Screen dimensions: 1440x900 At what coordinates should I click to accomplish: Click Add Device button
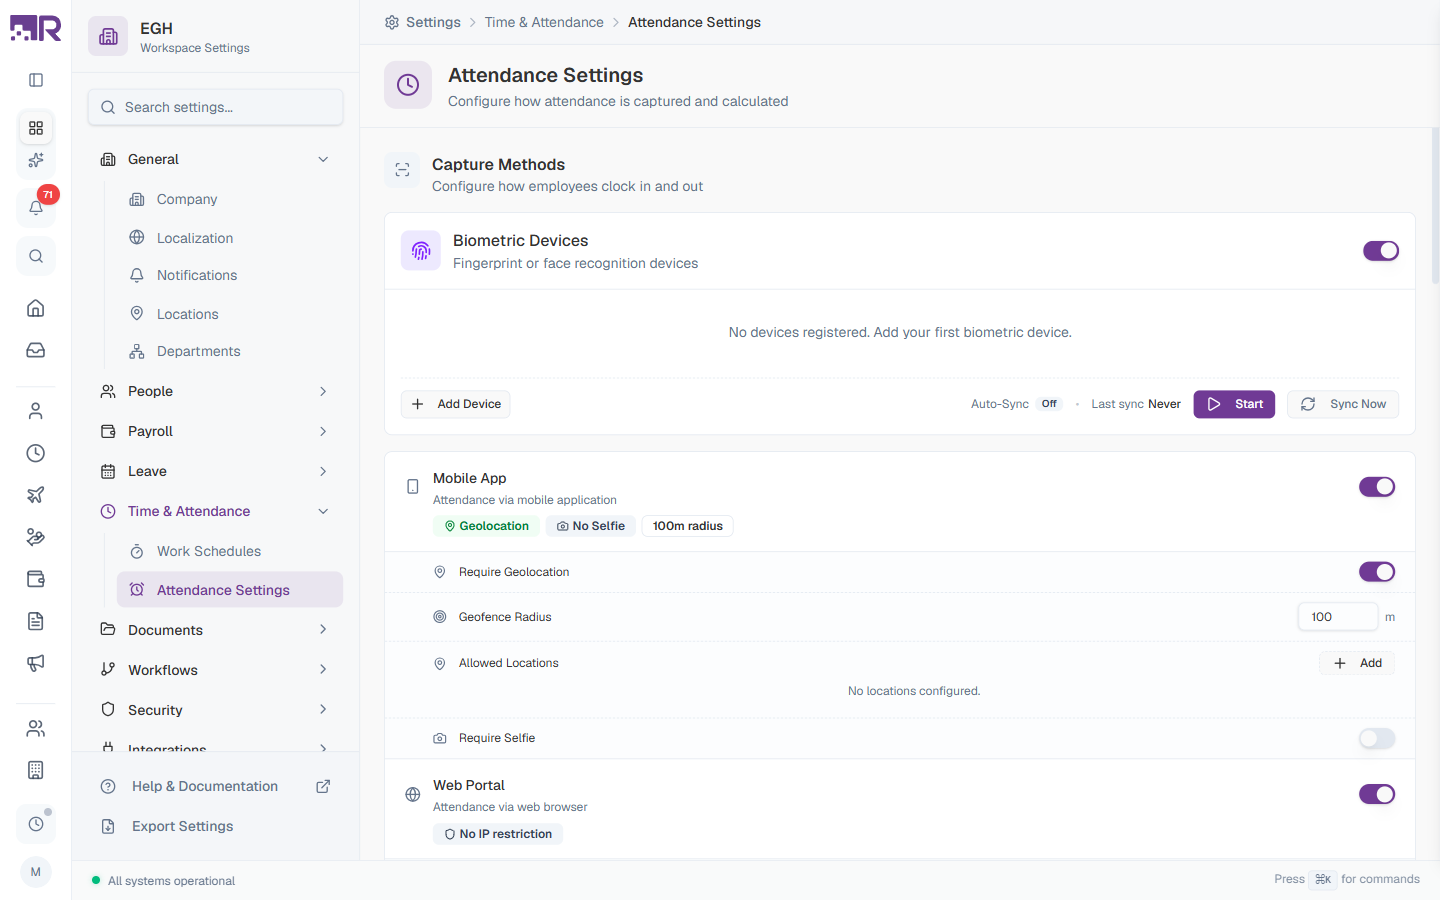point(456,404)
